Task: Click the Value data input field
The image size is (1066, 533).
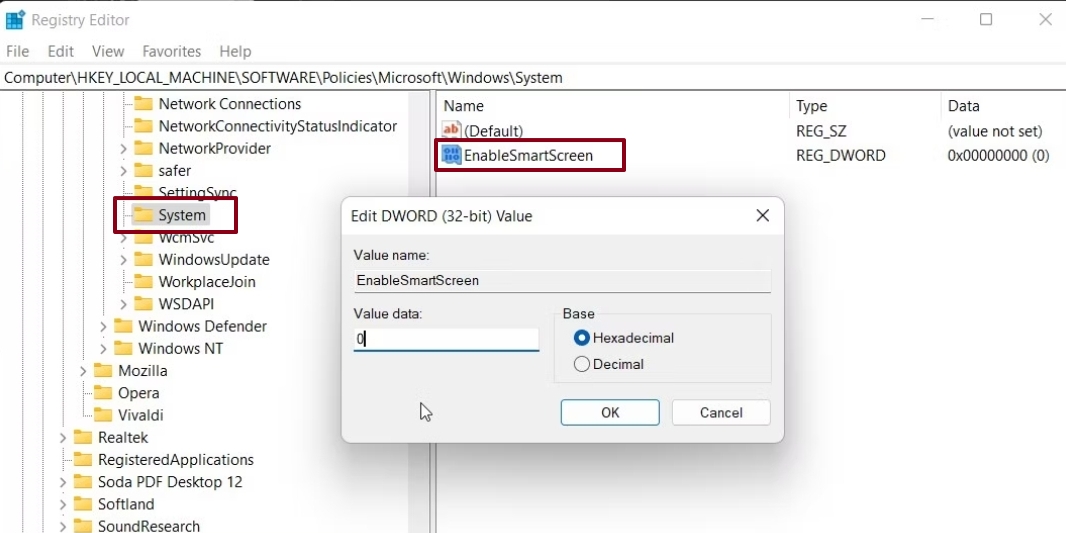Action: pos(446,339)
